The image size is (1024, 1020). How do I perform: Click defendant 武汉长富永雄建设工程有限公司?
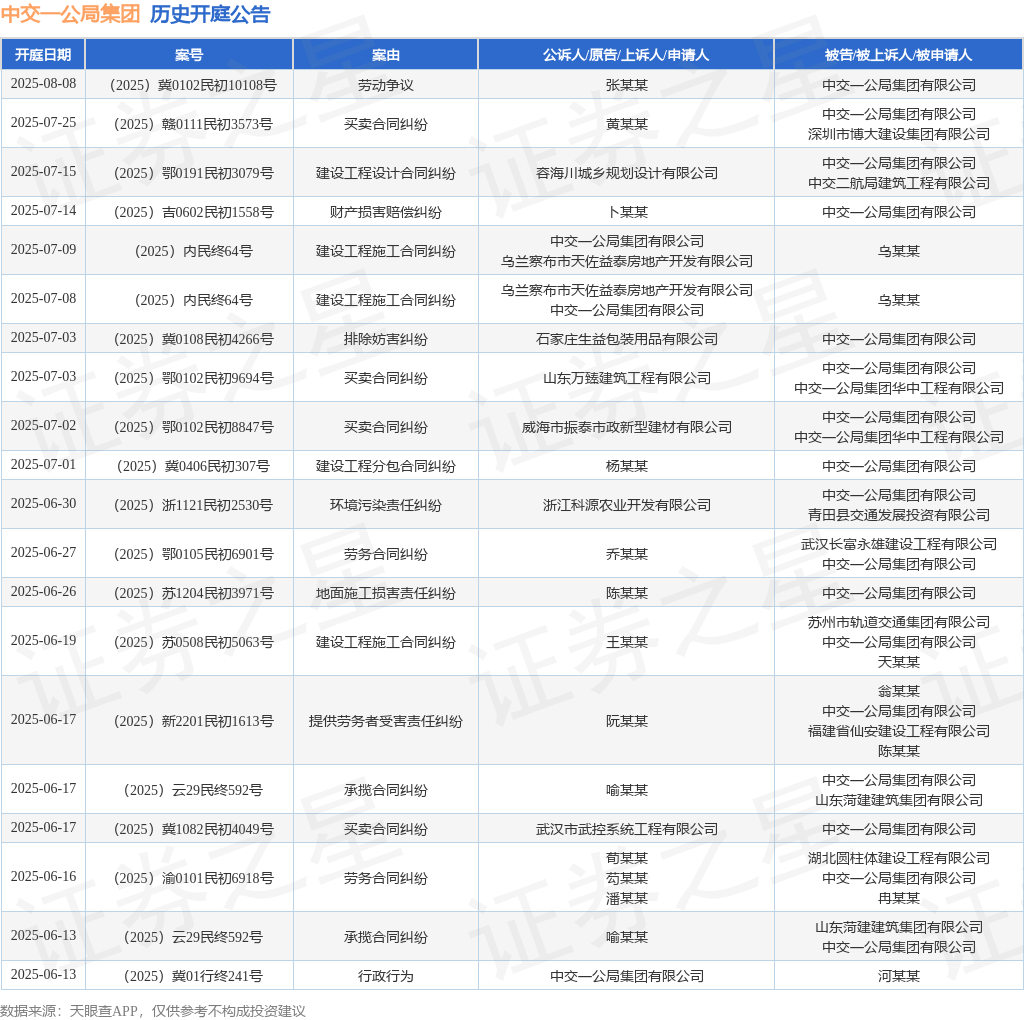[x=899, y=544]
